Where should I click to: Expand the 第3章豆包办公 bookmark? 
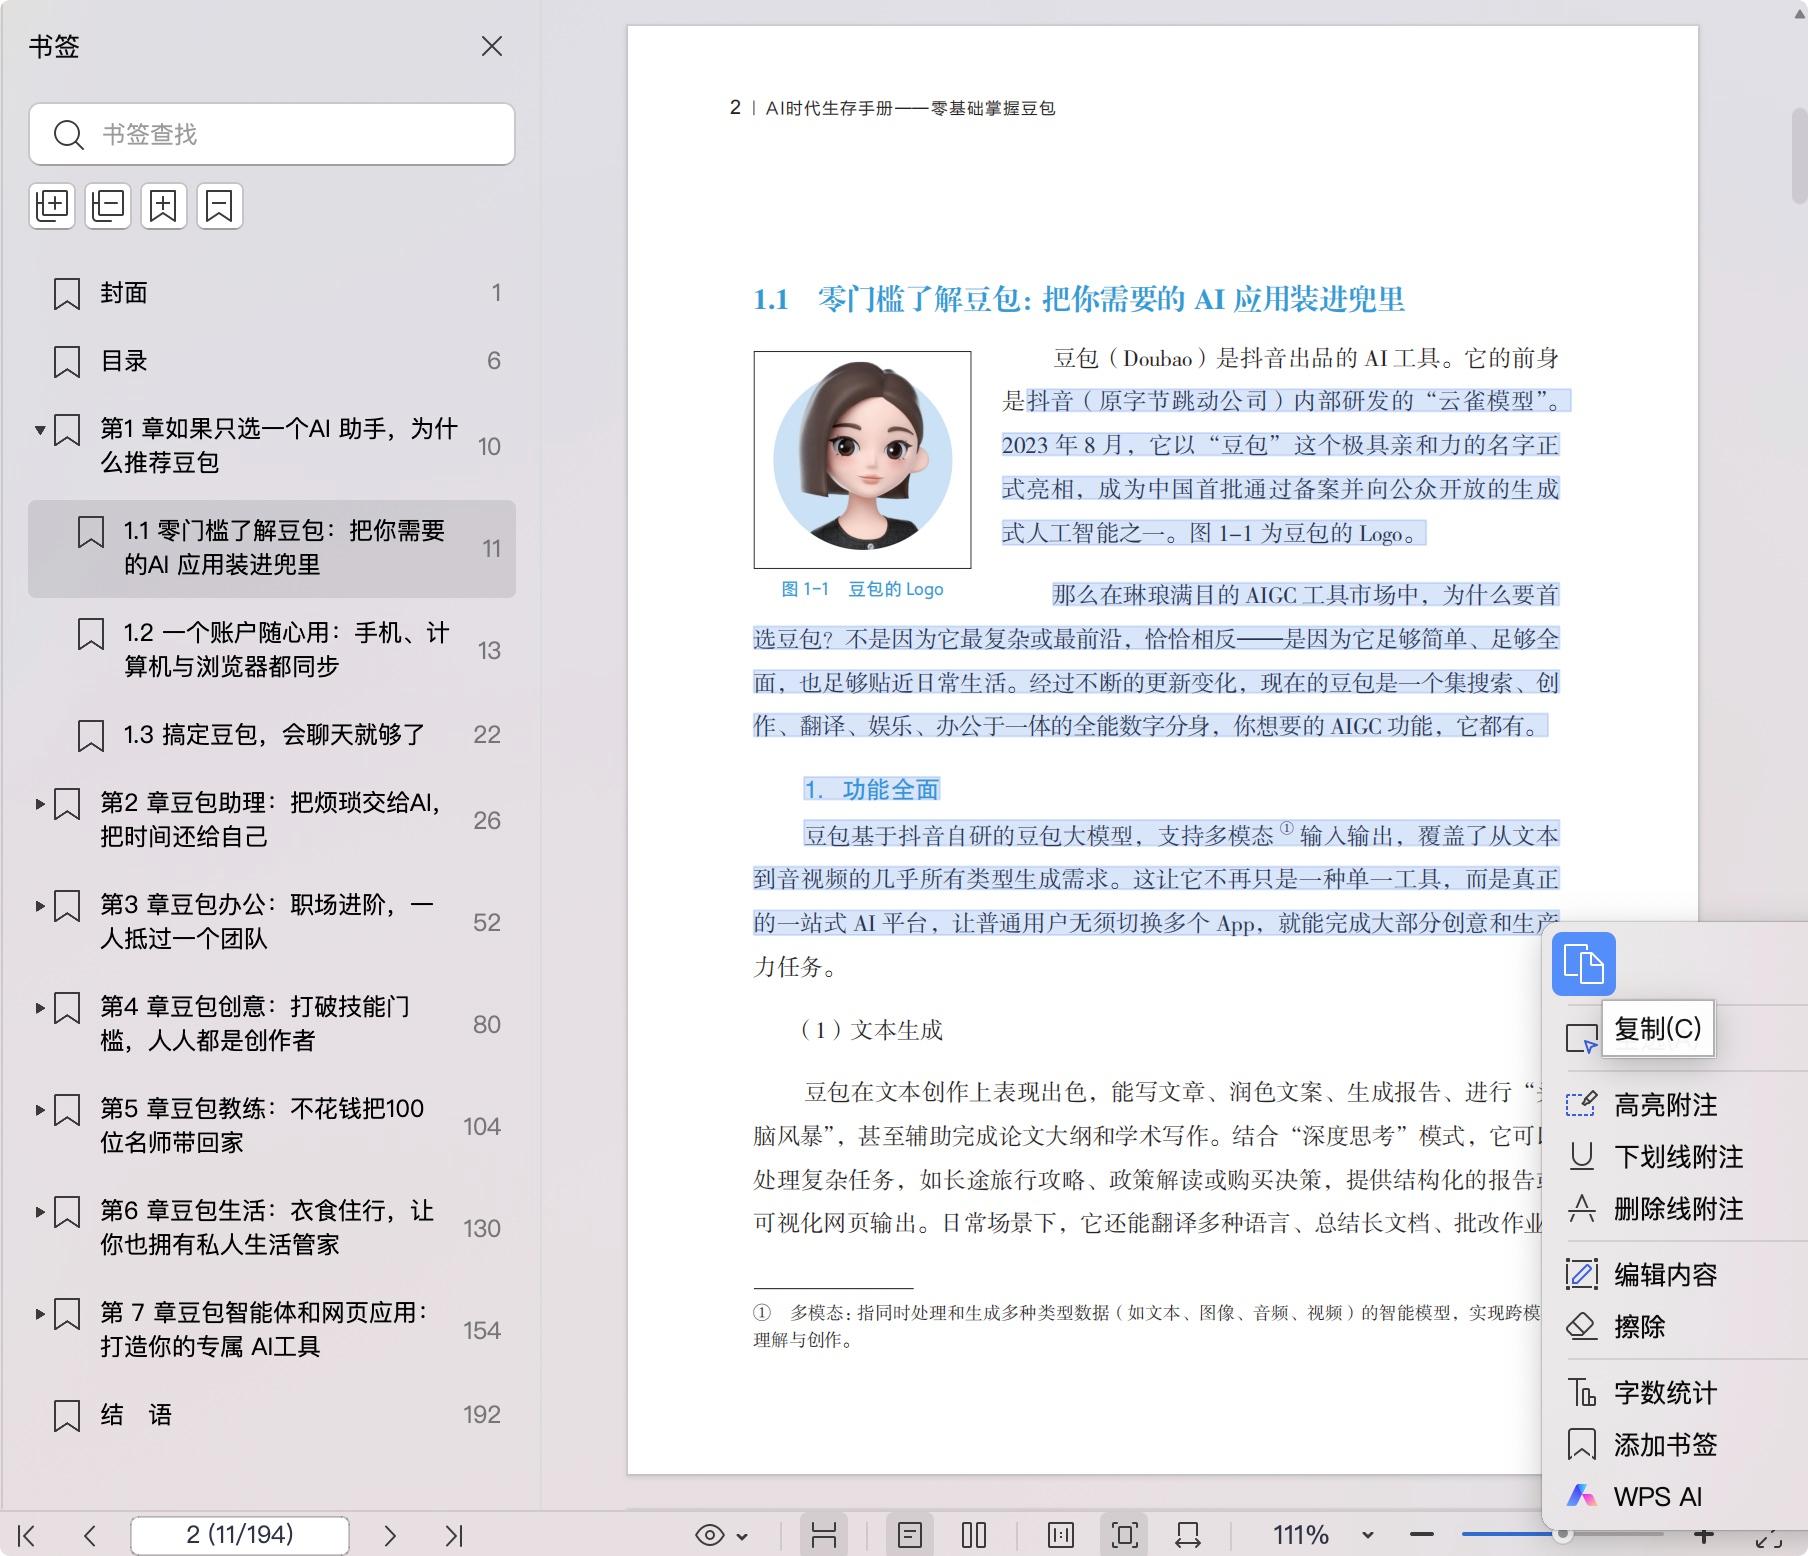pyautogui.click(x=40, y=906)
